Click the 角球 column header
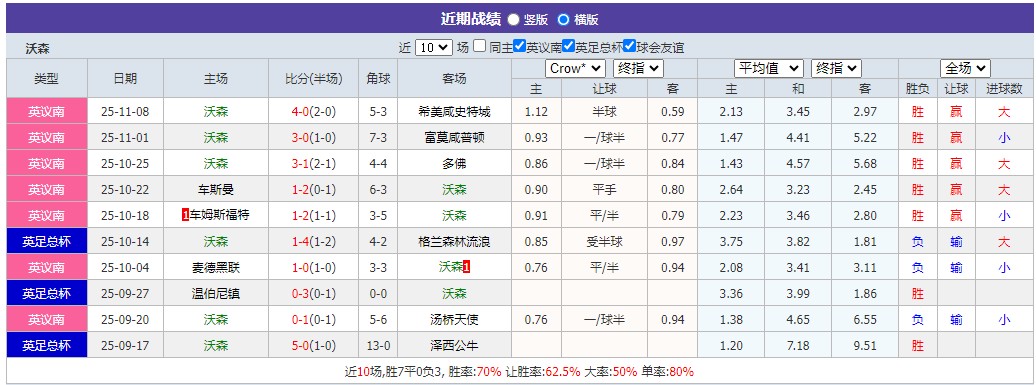This screenshot has width=1036, height=385. point(378,79)
